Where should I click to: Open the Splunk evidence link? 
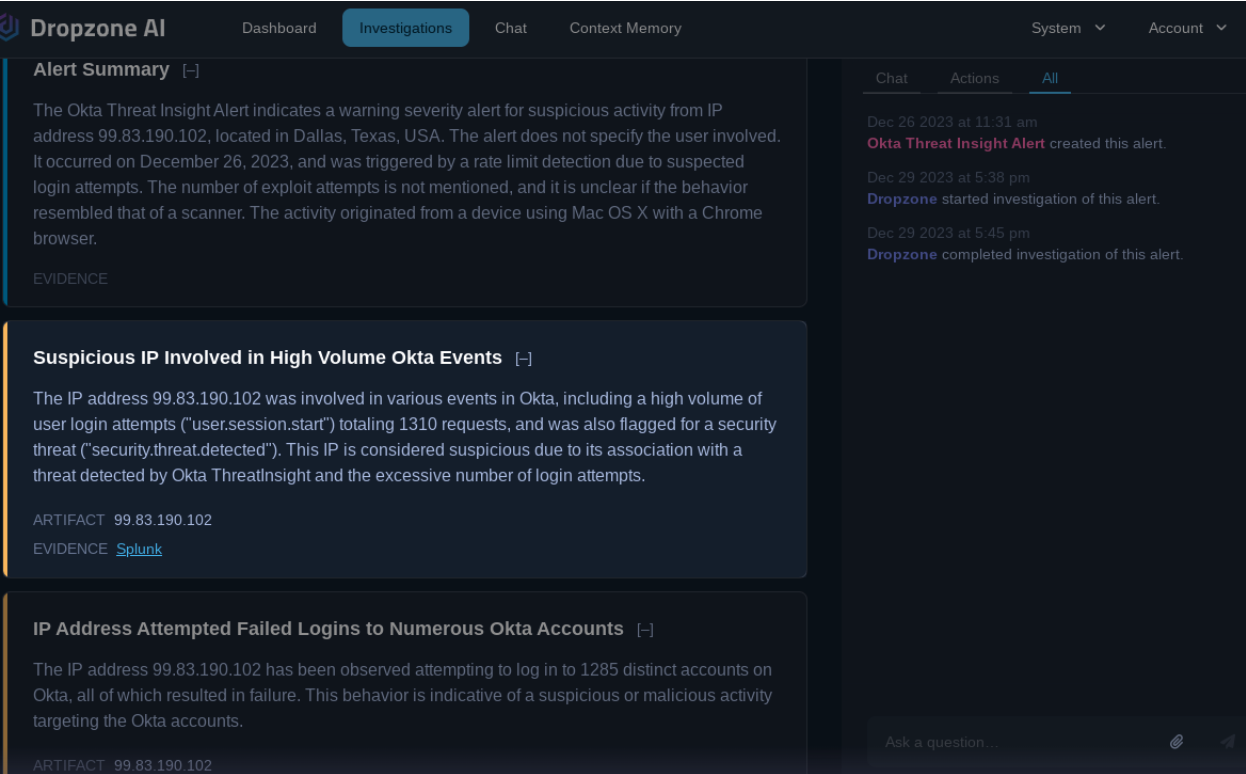(x=139, y=549)
